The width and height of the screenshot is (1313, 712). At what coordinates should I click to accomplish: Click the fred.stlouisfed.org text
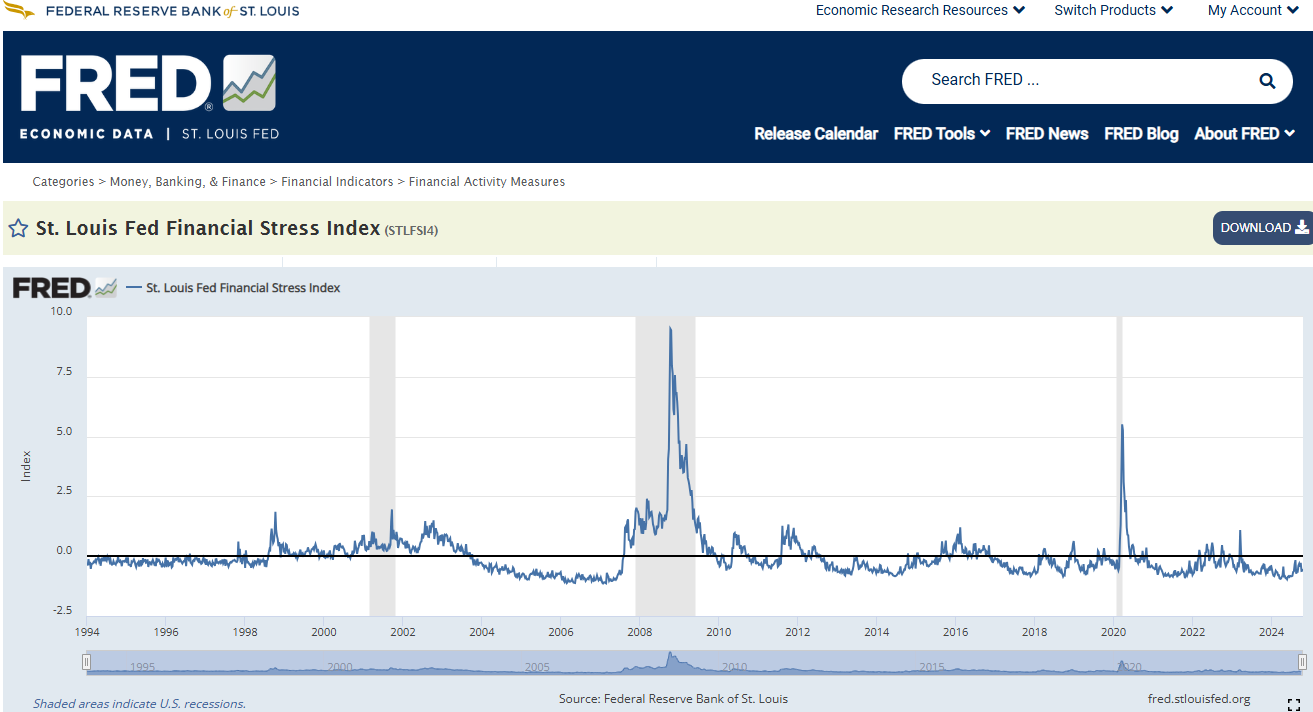point(1199,699)
